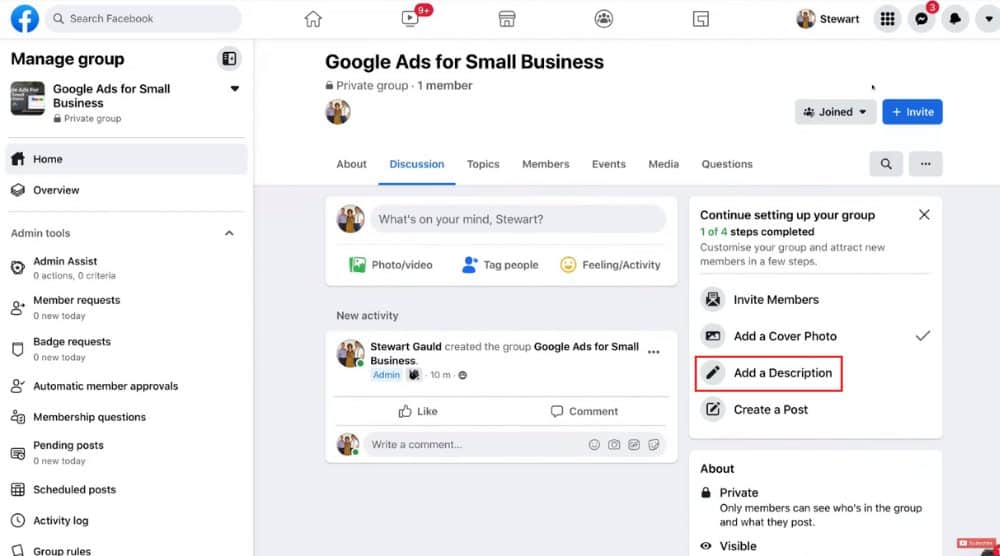The height and width of the screenshot is (556, 1000).
Task: Select Home in the sidebar
Action: click(x=126, y=159)
